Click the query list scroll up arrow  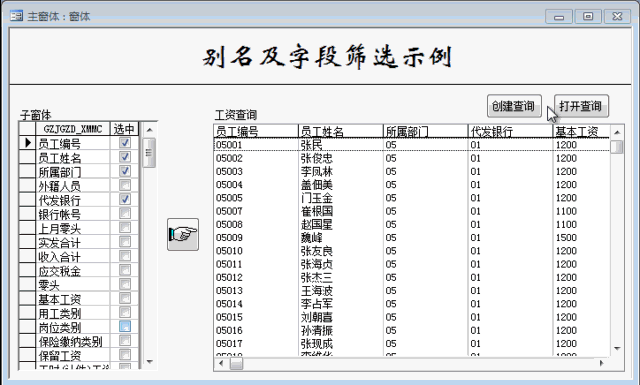617,132
